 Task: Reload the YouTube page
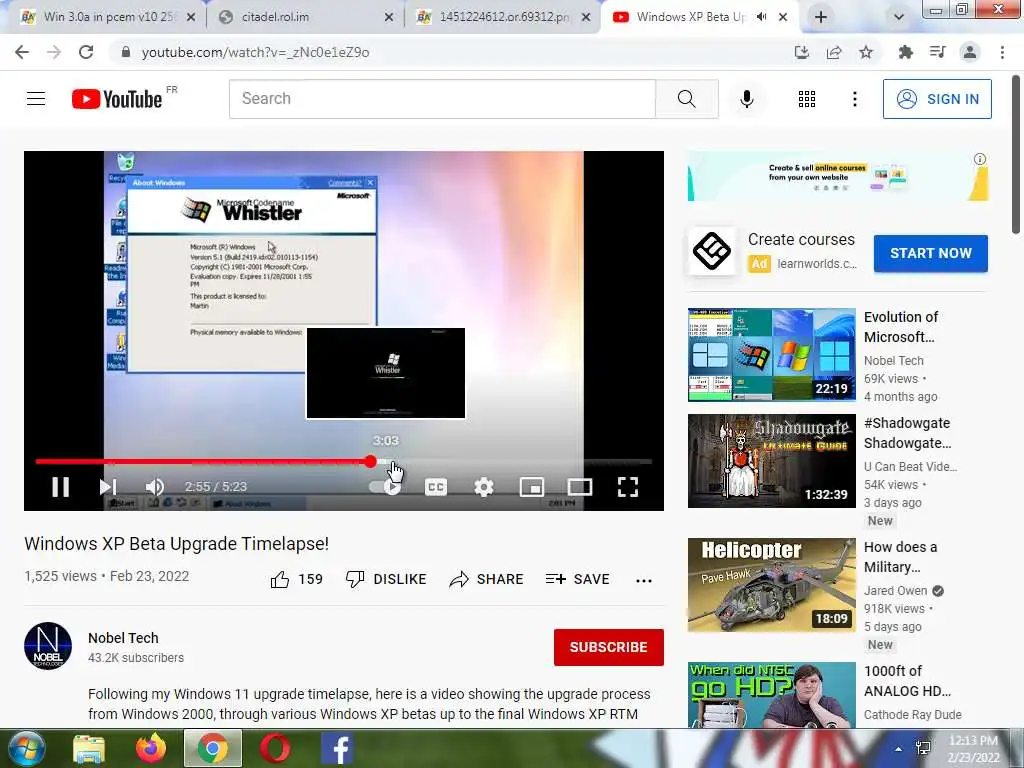click(x=86, y=52)
